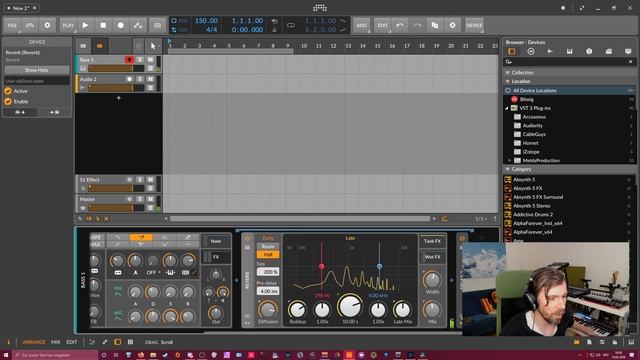Add a new track with plus icon

tap(119, 98)
